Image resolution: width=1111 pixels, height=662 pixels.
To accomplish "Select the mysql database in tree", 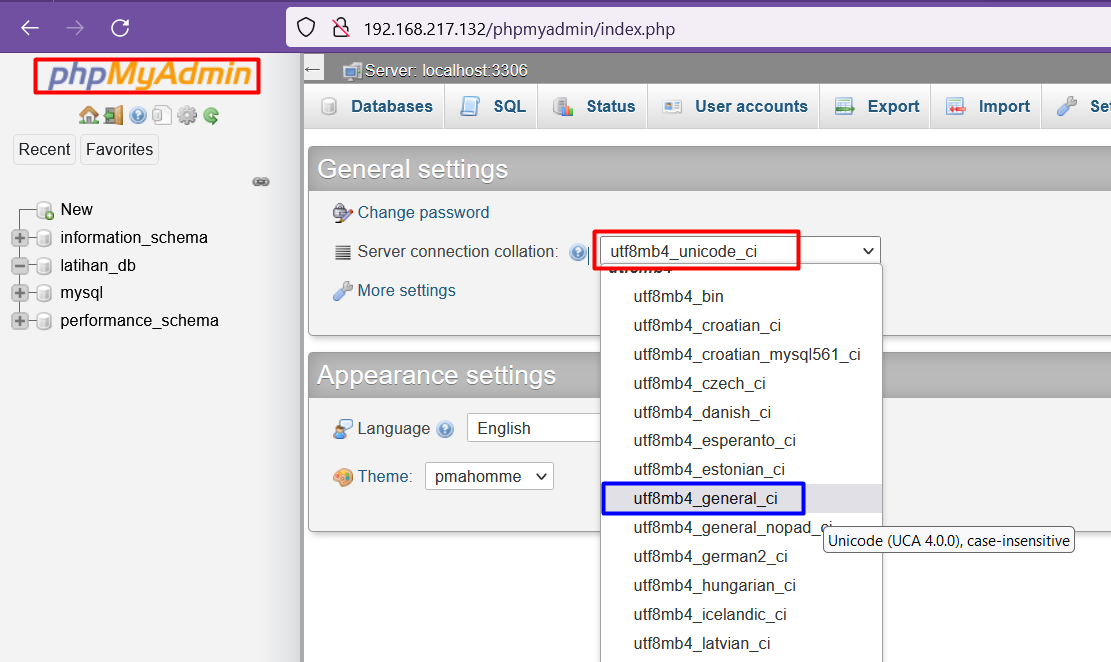I will 81,293.
